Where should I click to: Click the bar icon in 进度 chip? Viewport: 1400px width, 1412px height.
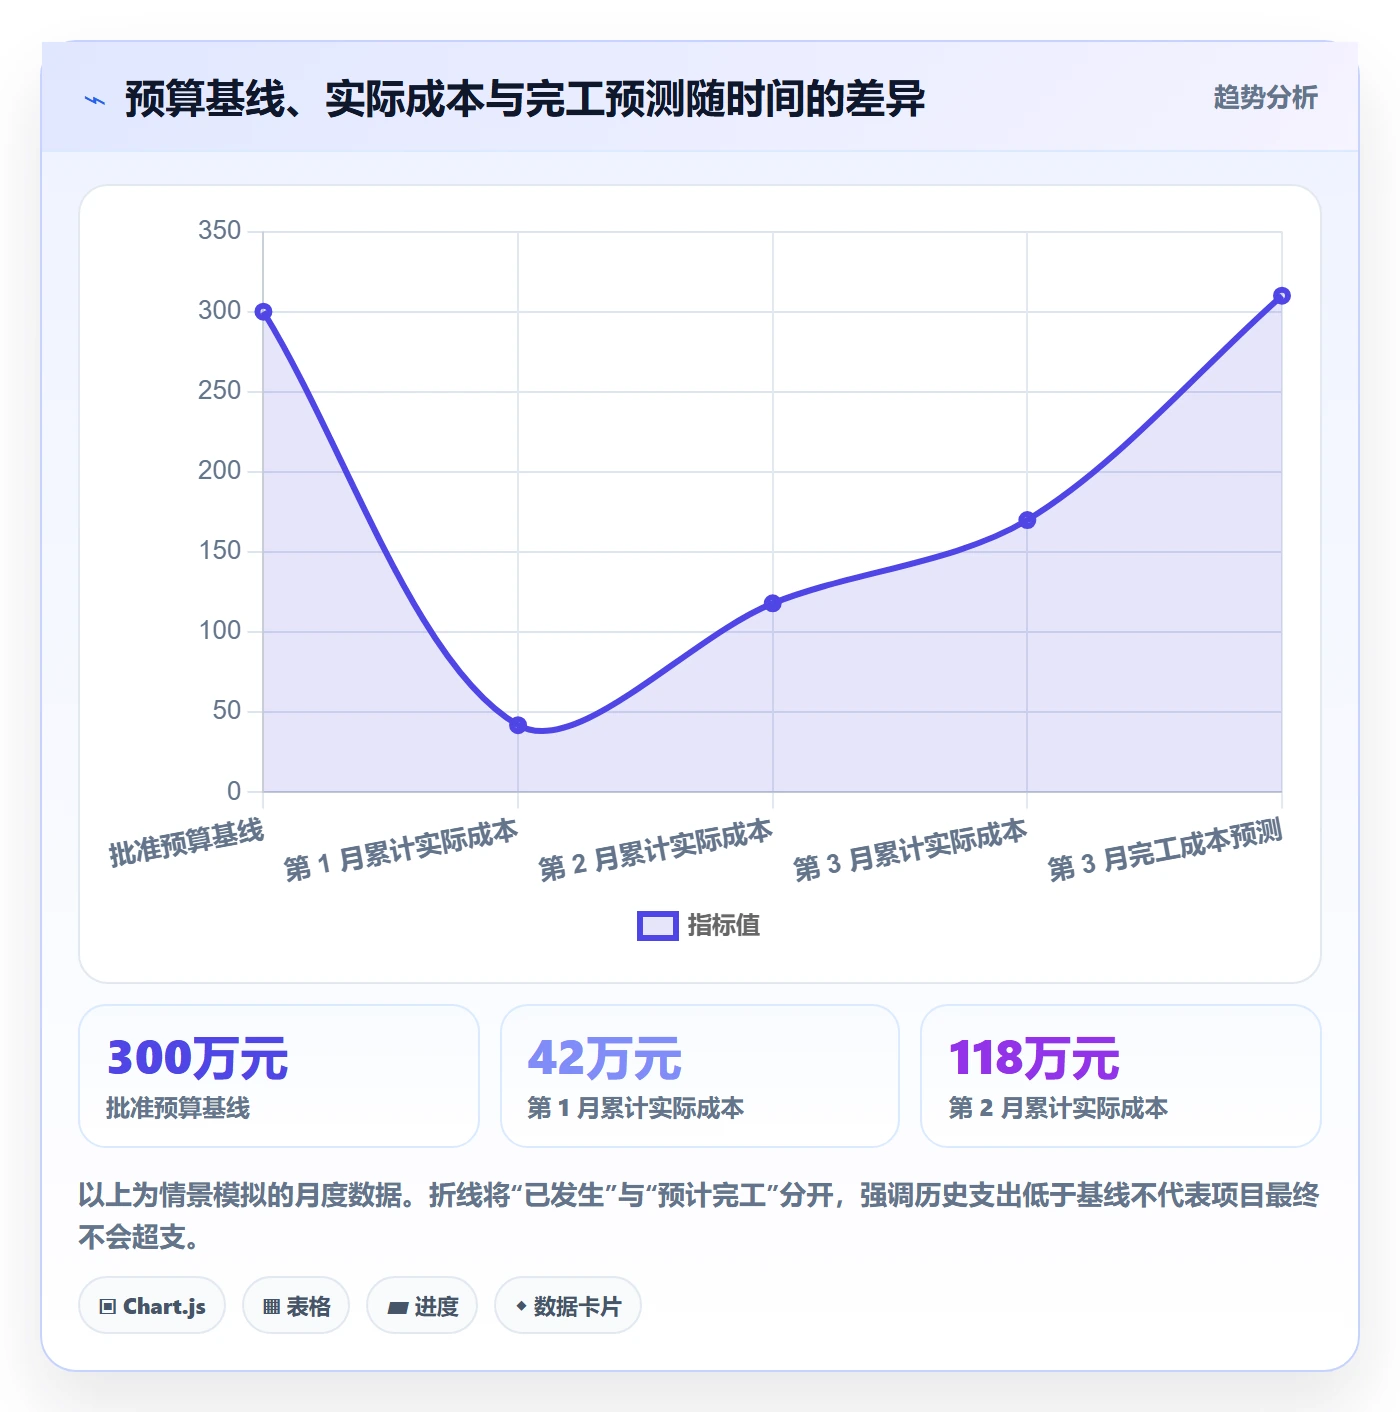(398, 1308)
